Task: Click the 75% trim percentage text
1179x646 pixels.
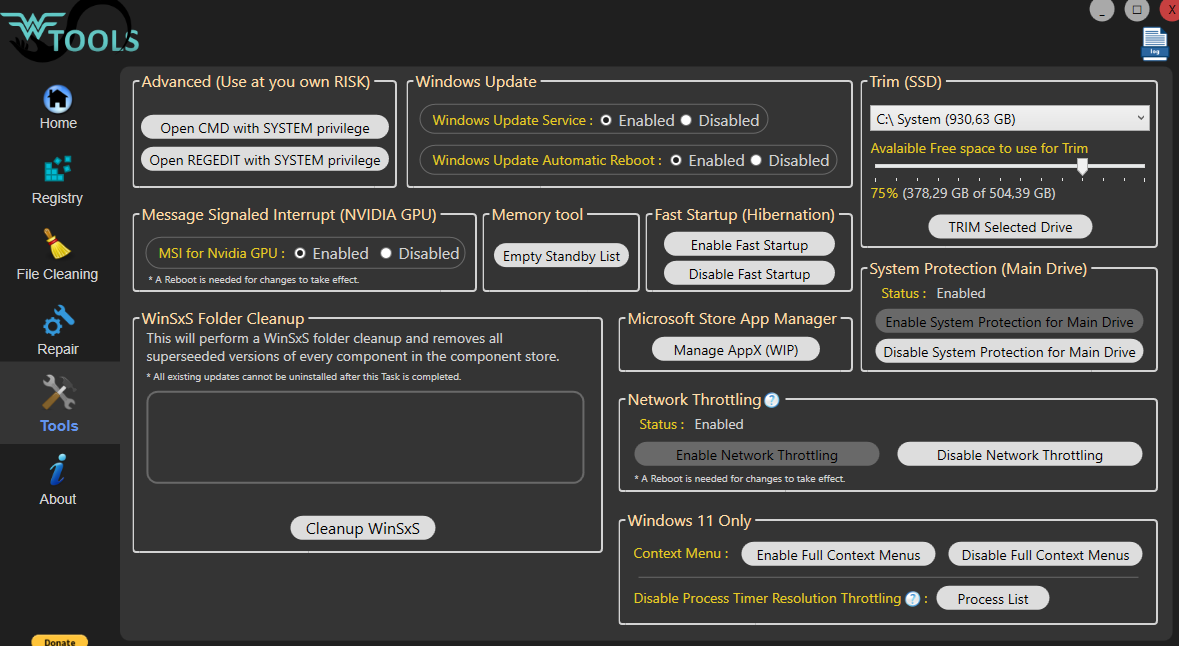Action: coord(884,193)
